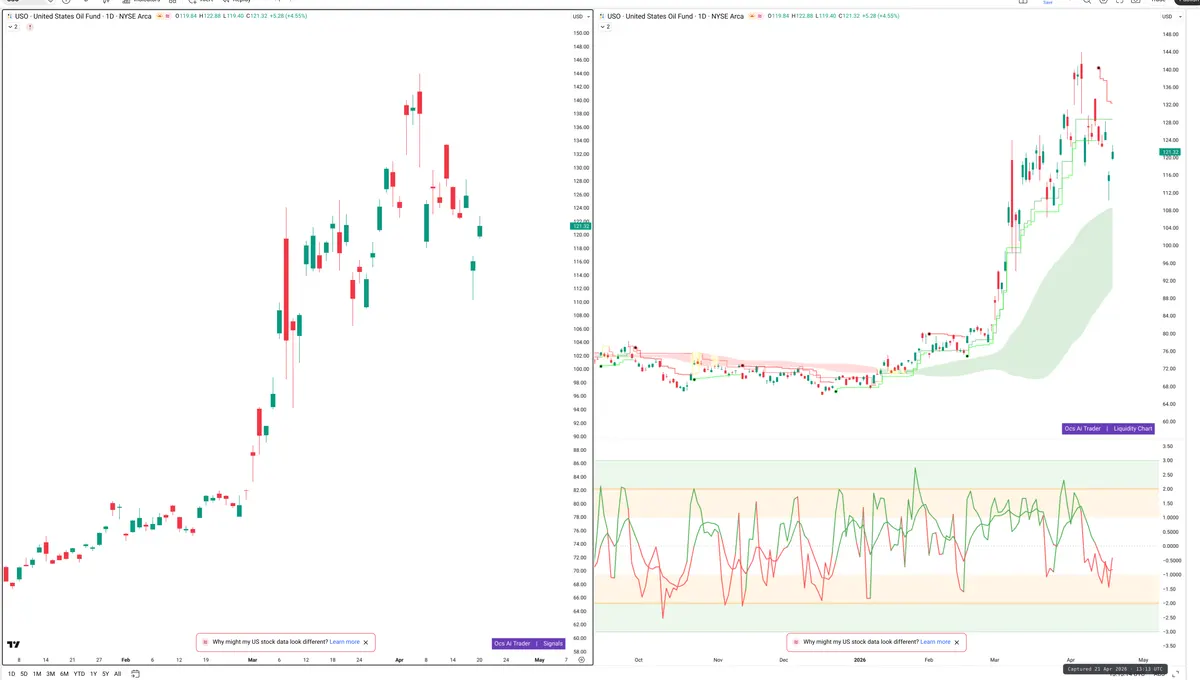The height and width of the screenshot is (680, 1200).
Task: Click flag icon in right chart data notice
Action: (795, 642)
